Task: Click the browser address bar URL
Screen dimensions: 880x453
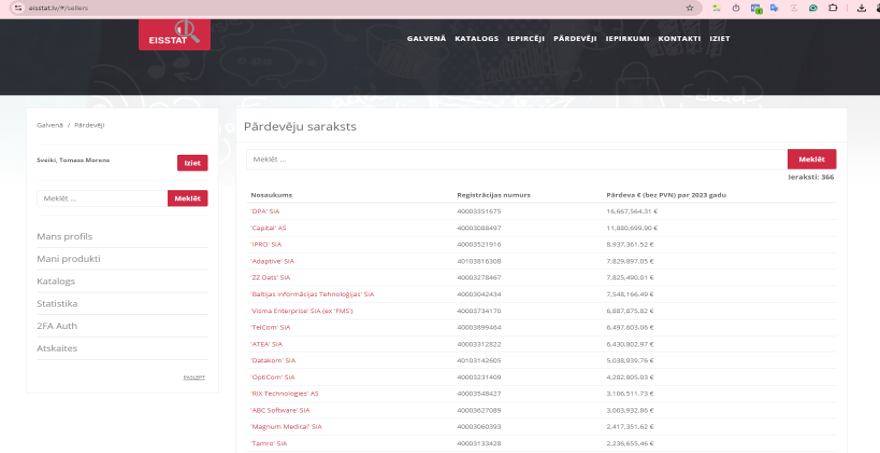Action: (58, 8)
